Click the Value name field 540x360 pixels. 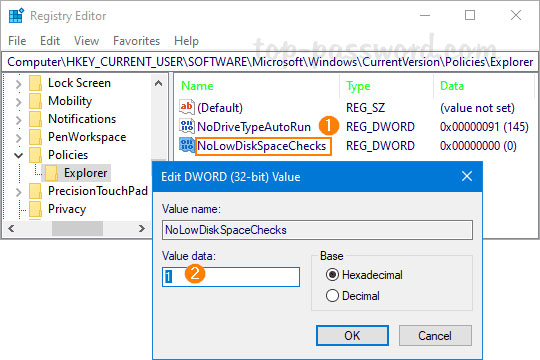317,230
